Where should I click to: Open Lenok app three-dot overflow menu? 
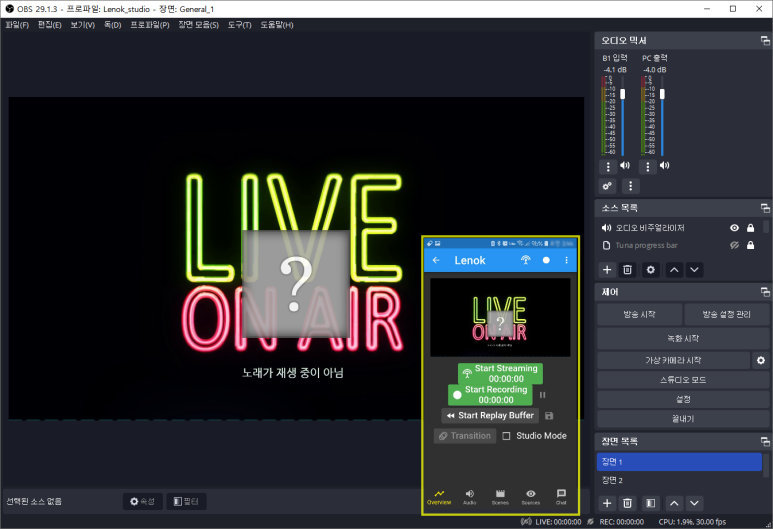566,260
